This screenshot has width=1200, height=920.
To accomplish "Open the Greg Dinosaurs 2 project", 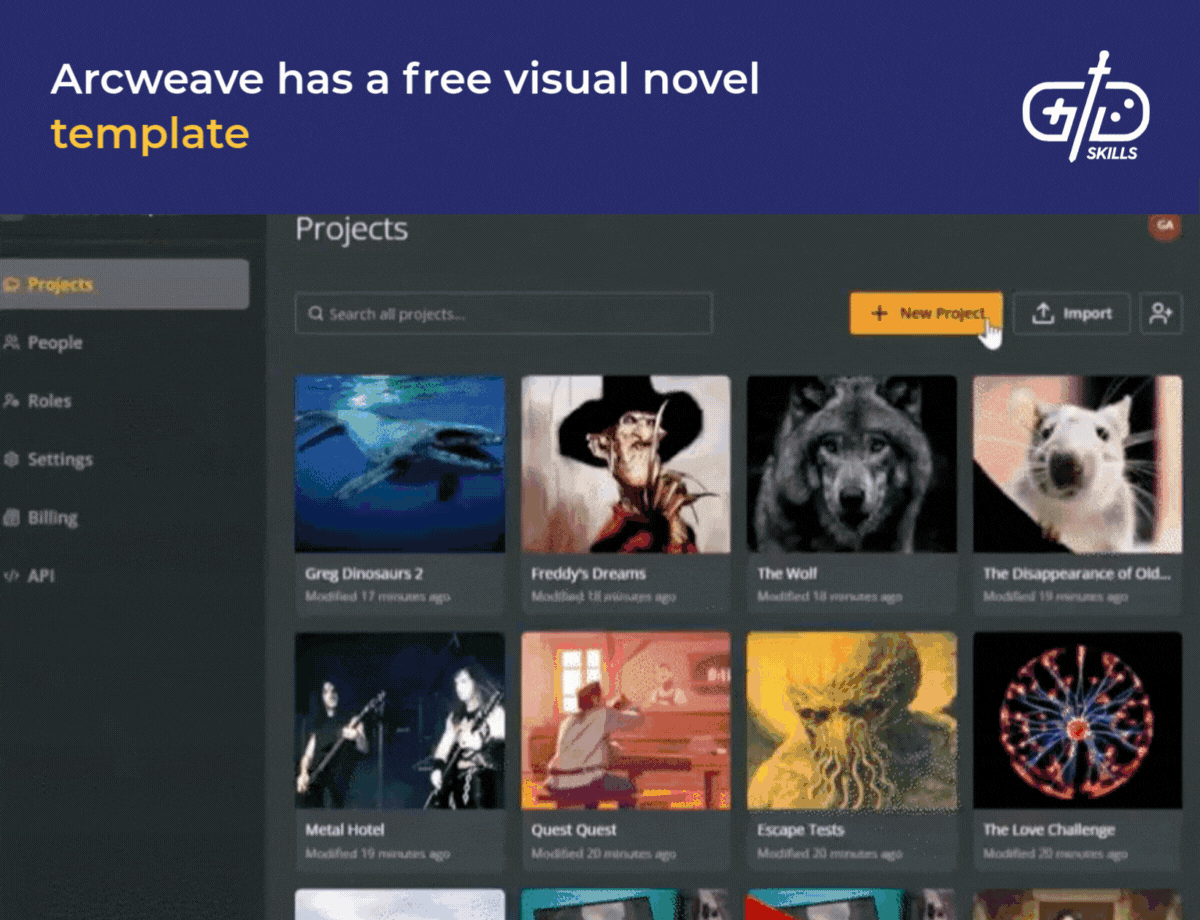I will (400, 465).
